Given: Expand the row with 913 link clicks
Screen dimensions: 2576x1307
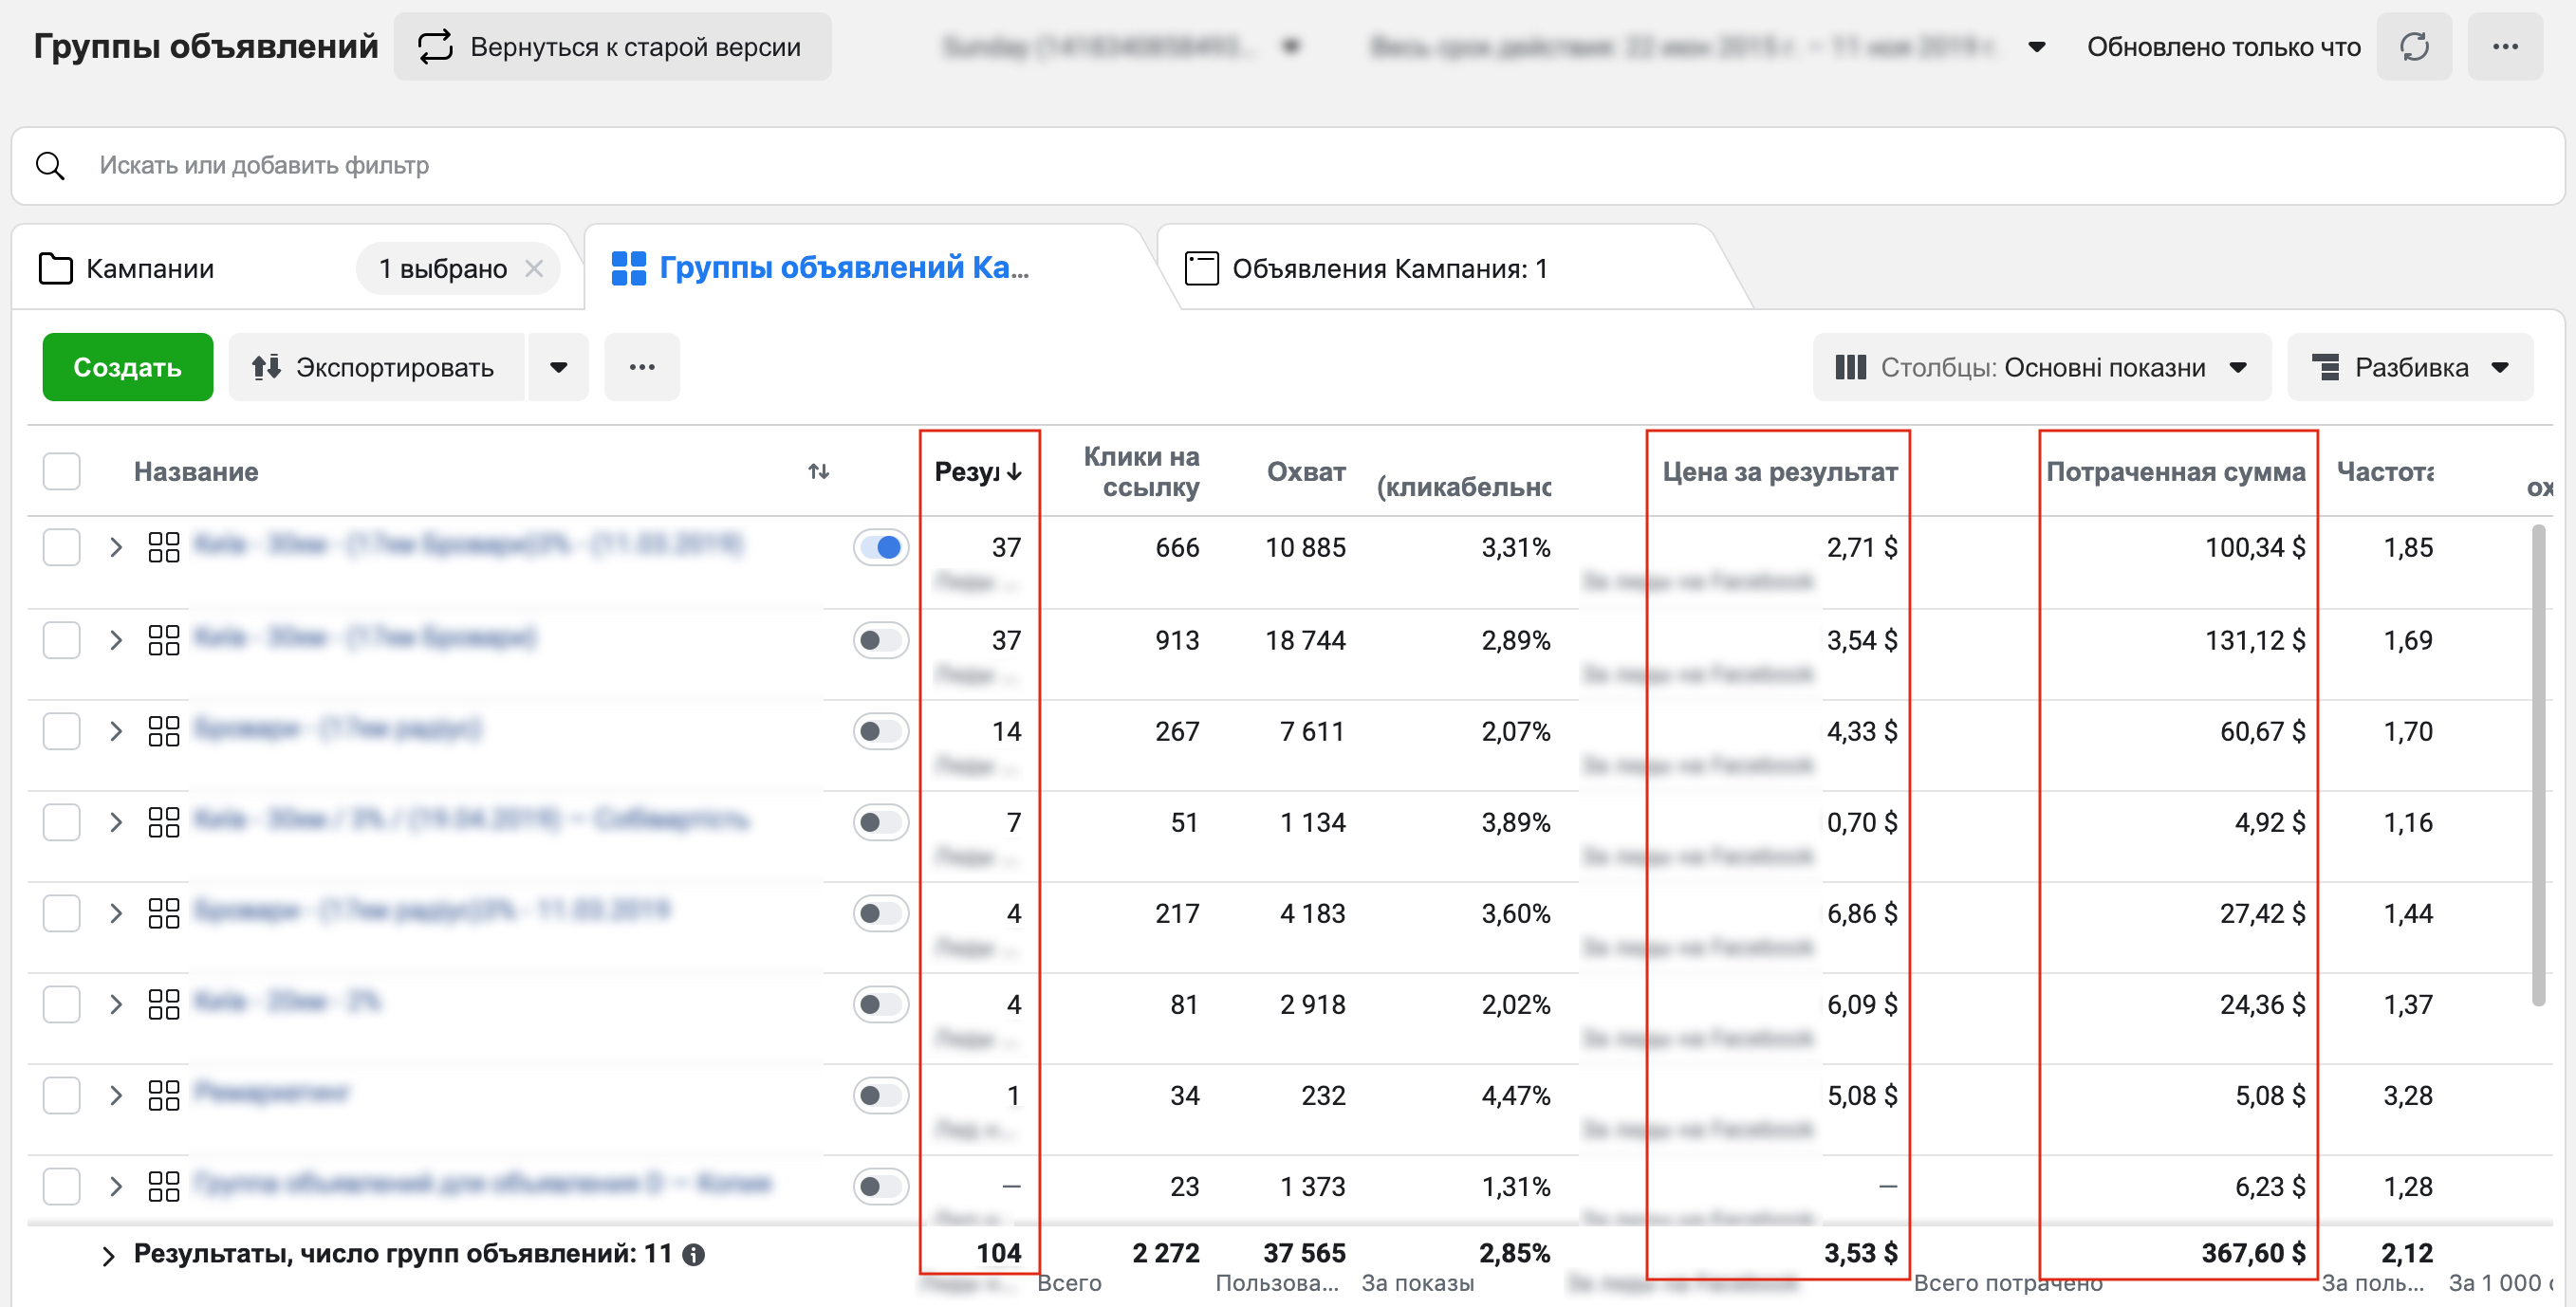Looking at the screenshot, I should tap(116, 640).
